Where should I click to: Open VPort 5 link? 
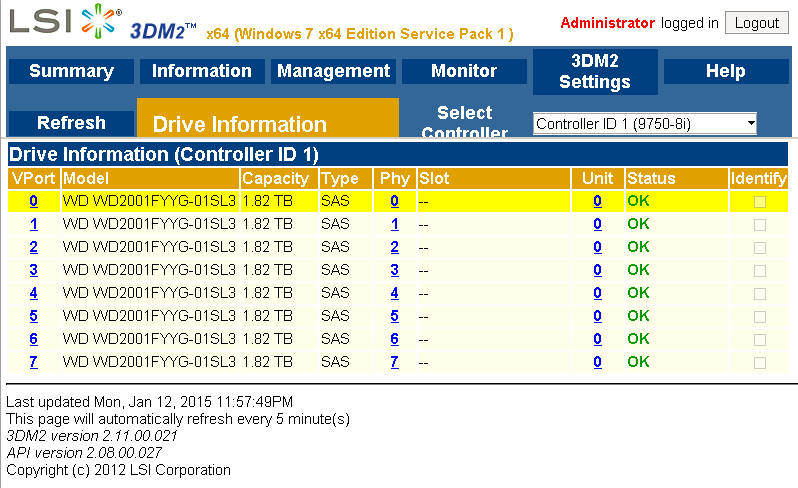point(34,316)
